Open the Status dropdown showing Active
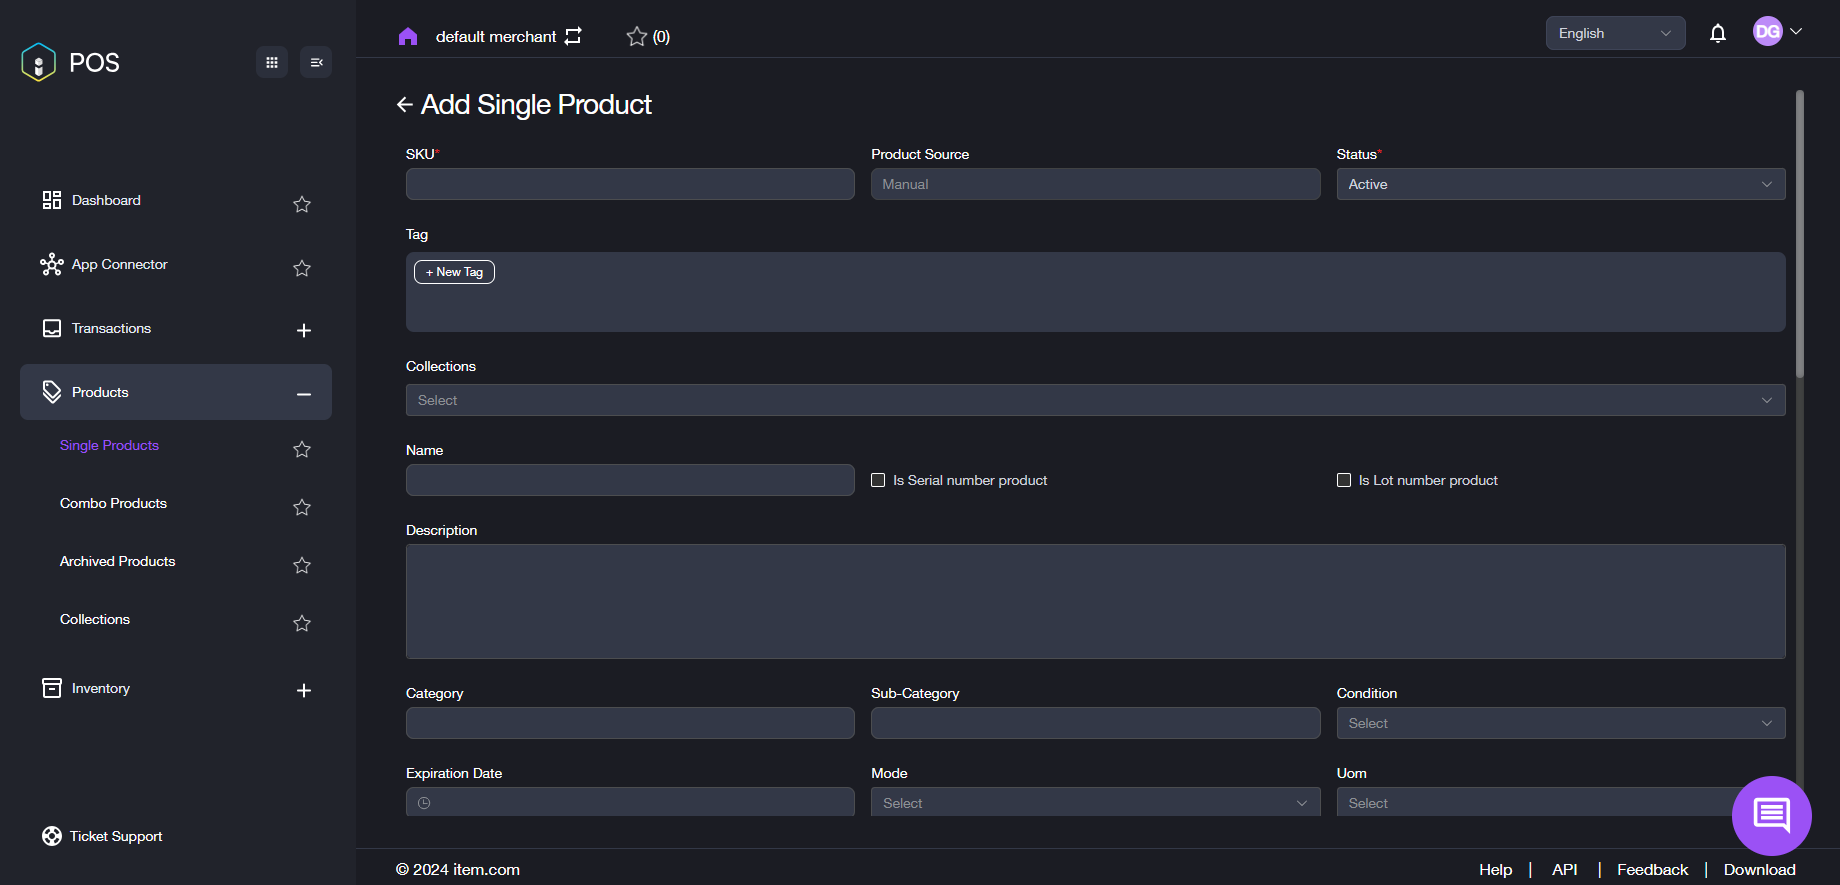The image size is (1840, 885). pos(1560,184)
